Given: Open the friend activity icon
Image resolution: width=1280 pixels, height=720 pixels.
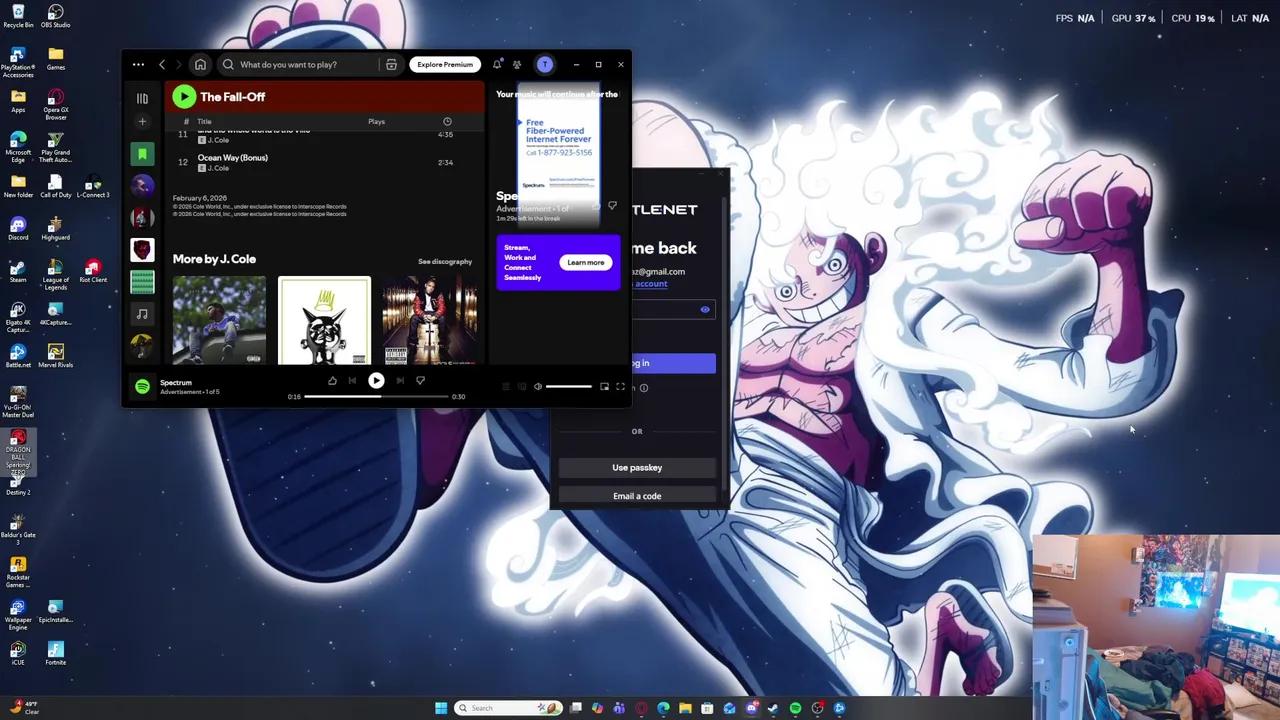Looking at the screenshot, I should click(517, 64).
